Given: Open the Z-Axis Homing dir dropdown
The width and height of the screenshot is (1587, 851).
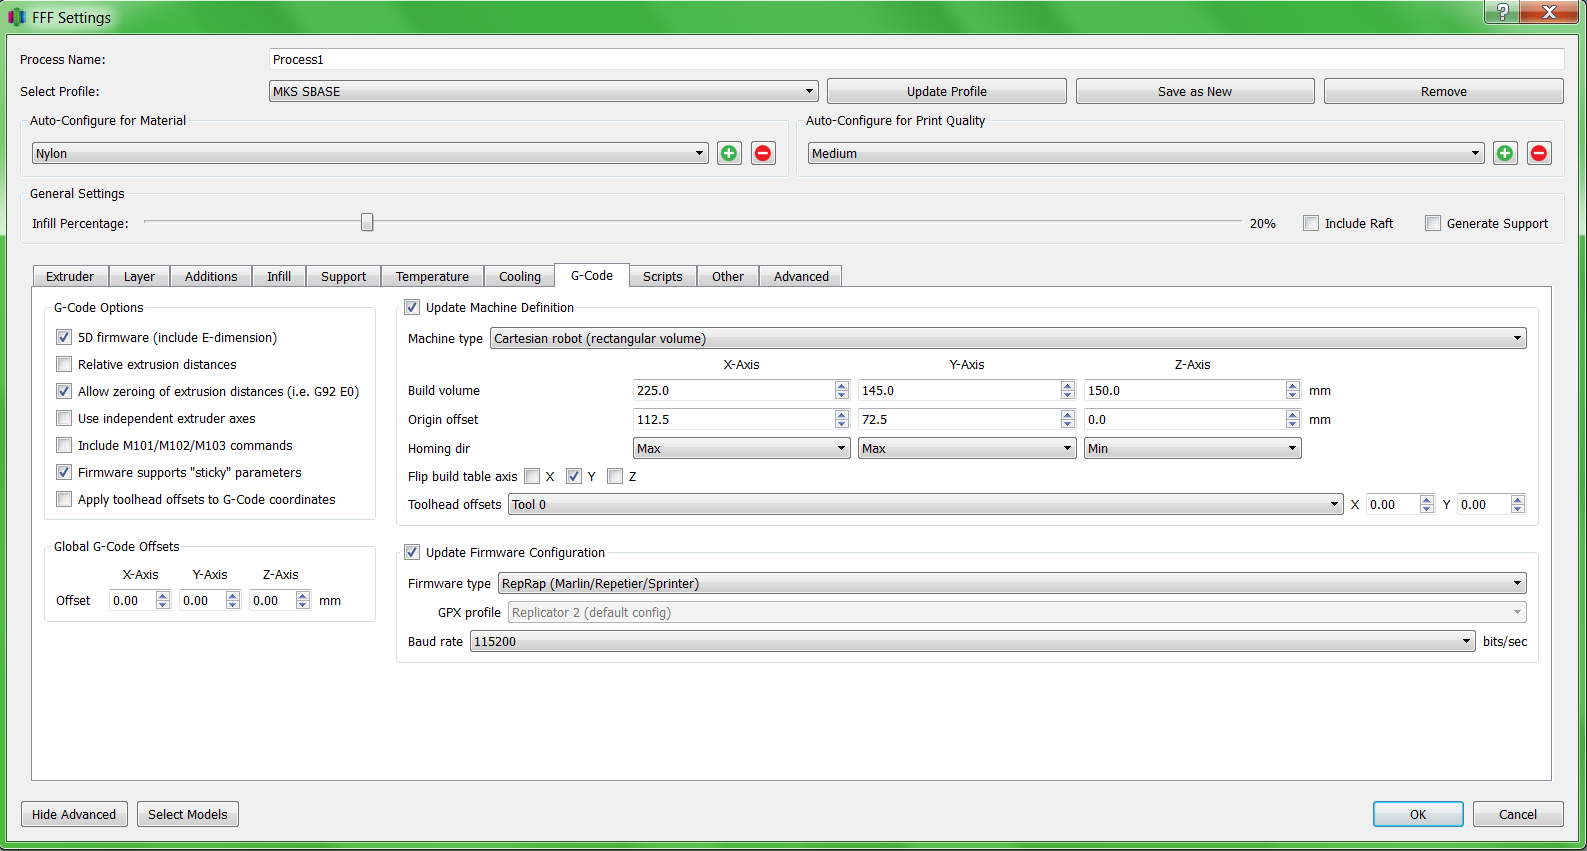Looking at the screenshot, I should pyautogui.click(x=1193, y=448).
